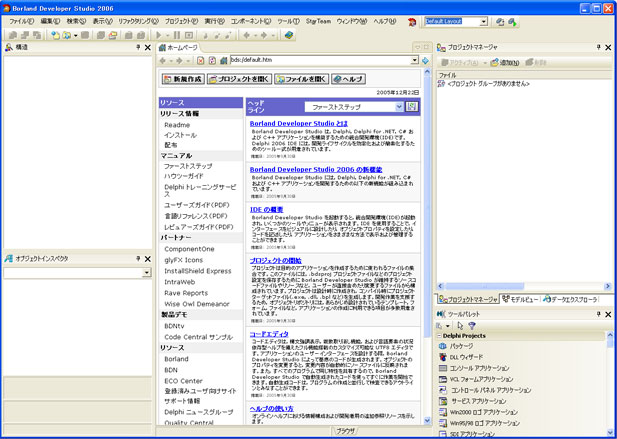617x439 pixels.
Task: Click the 新規作成 button
Action: [183, 79]
